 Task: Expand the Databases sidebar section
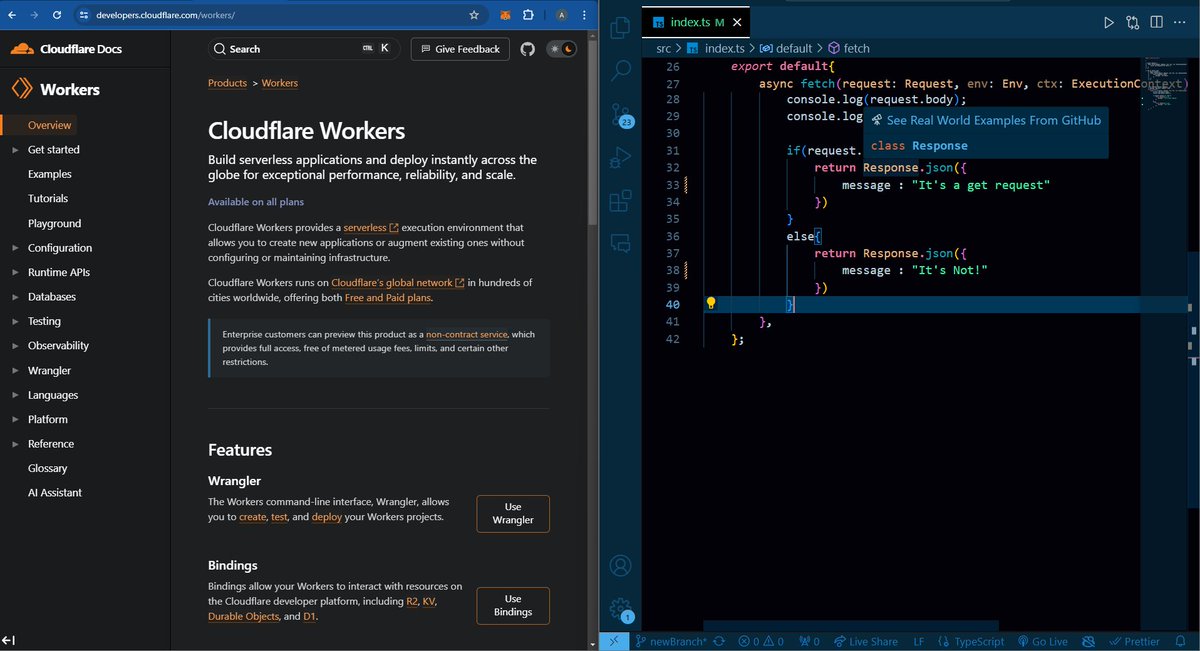15,297
